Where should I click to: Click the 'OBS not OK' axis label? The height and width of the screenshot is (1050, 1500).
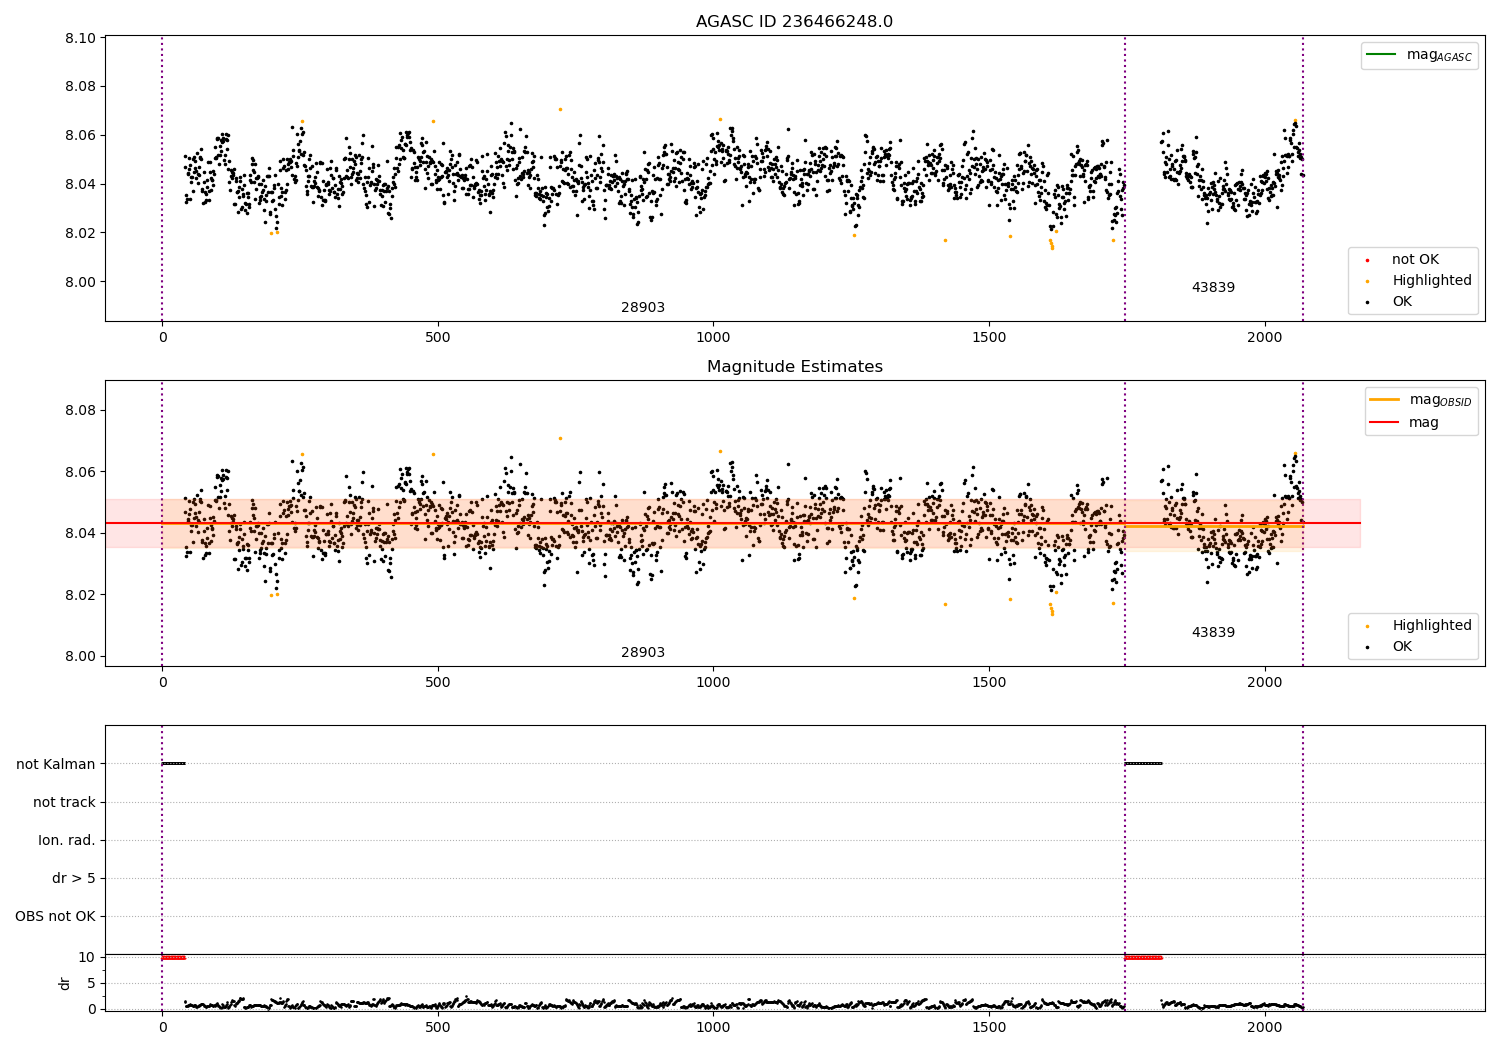(x=55, y=917)
